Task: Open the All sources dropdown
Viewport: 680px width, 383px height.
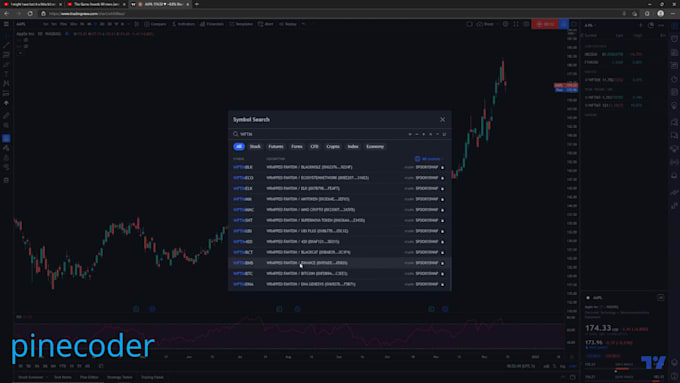Action: click(x=428, y=159)
